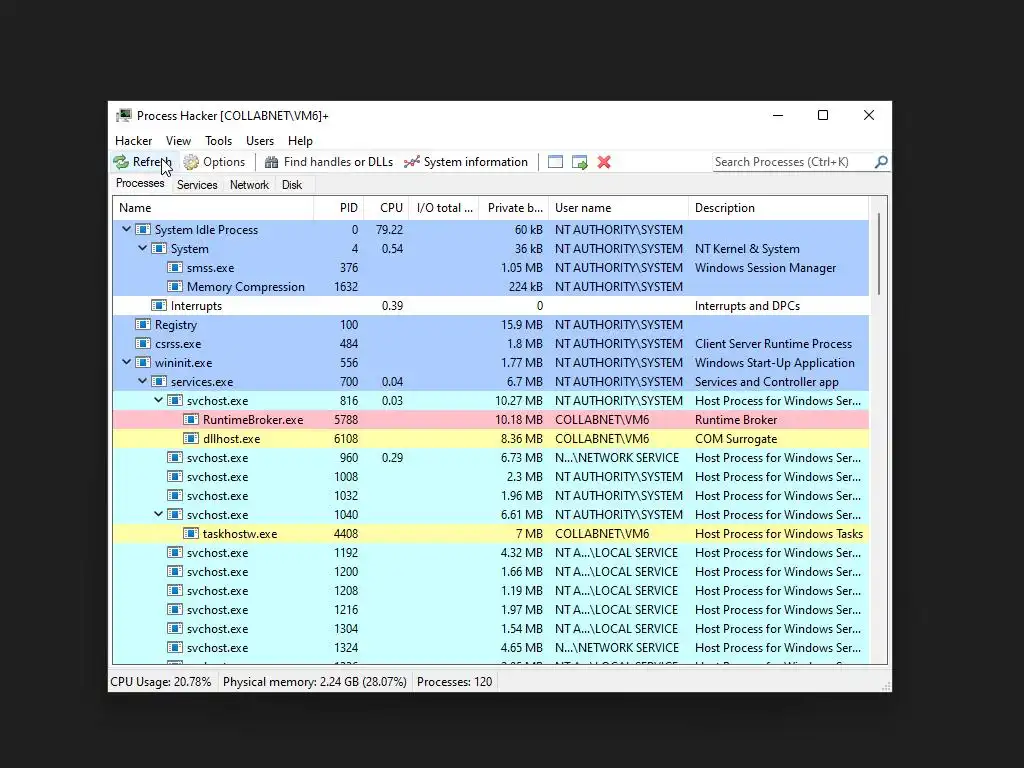Viewport: 1024px width, 768px height.
Task: Sort by the CPU column header
Action: [x=387, y=208]
